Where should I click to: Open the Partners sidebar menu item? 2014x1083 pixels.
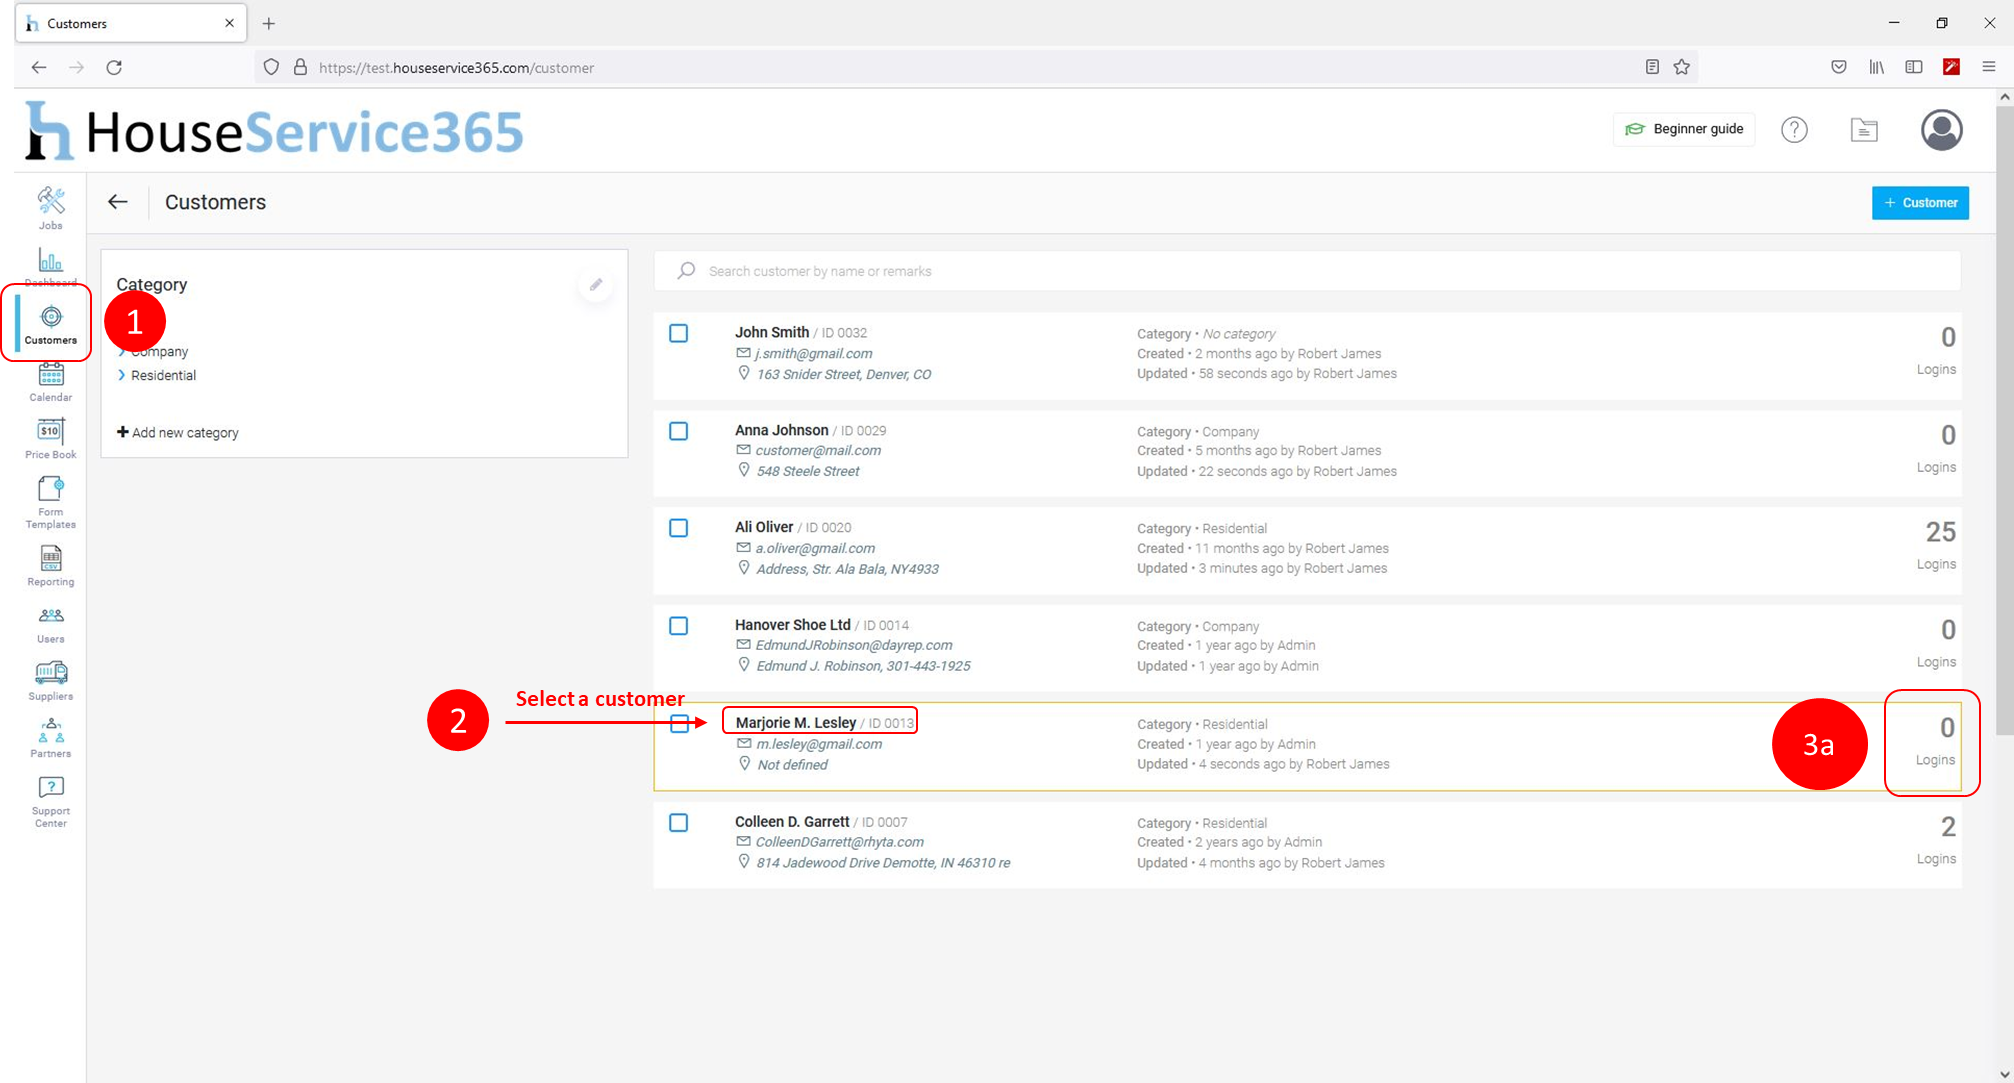[x=50, y=737]
